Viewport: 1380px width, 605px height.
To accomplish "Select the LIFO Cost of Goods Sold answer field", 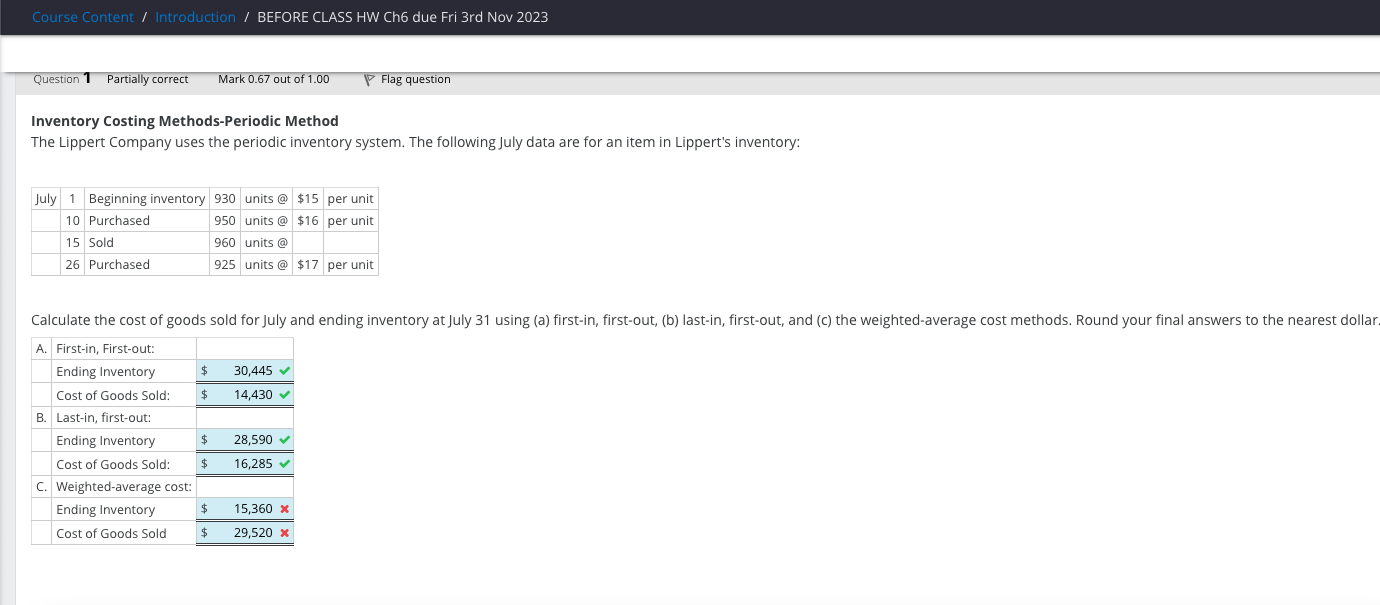I will pyautogui.click(x=243, y=463).
